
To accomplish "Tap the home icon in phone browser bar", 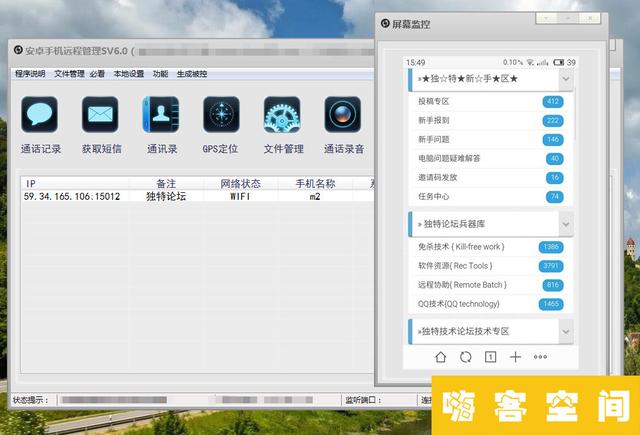I will [440, 357].
